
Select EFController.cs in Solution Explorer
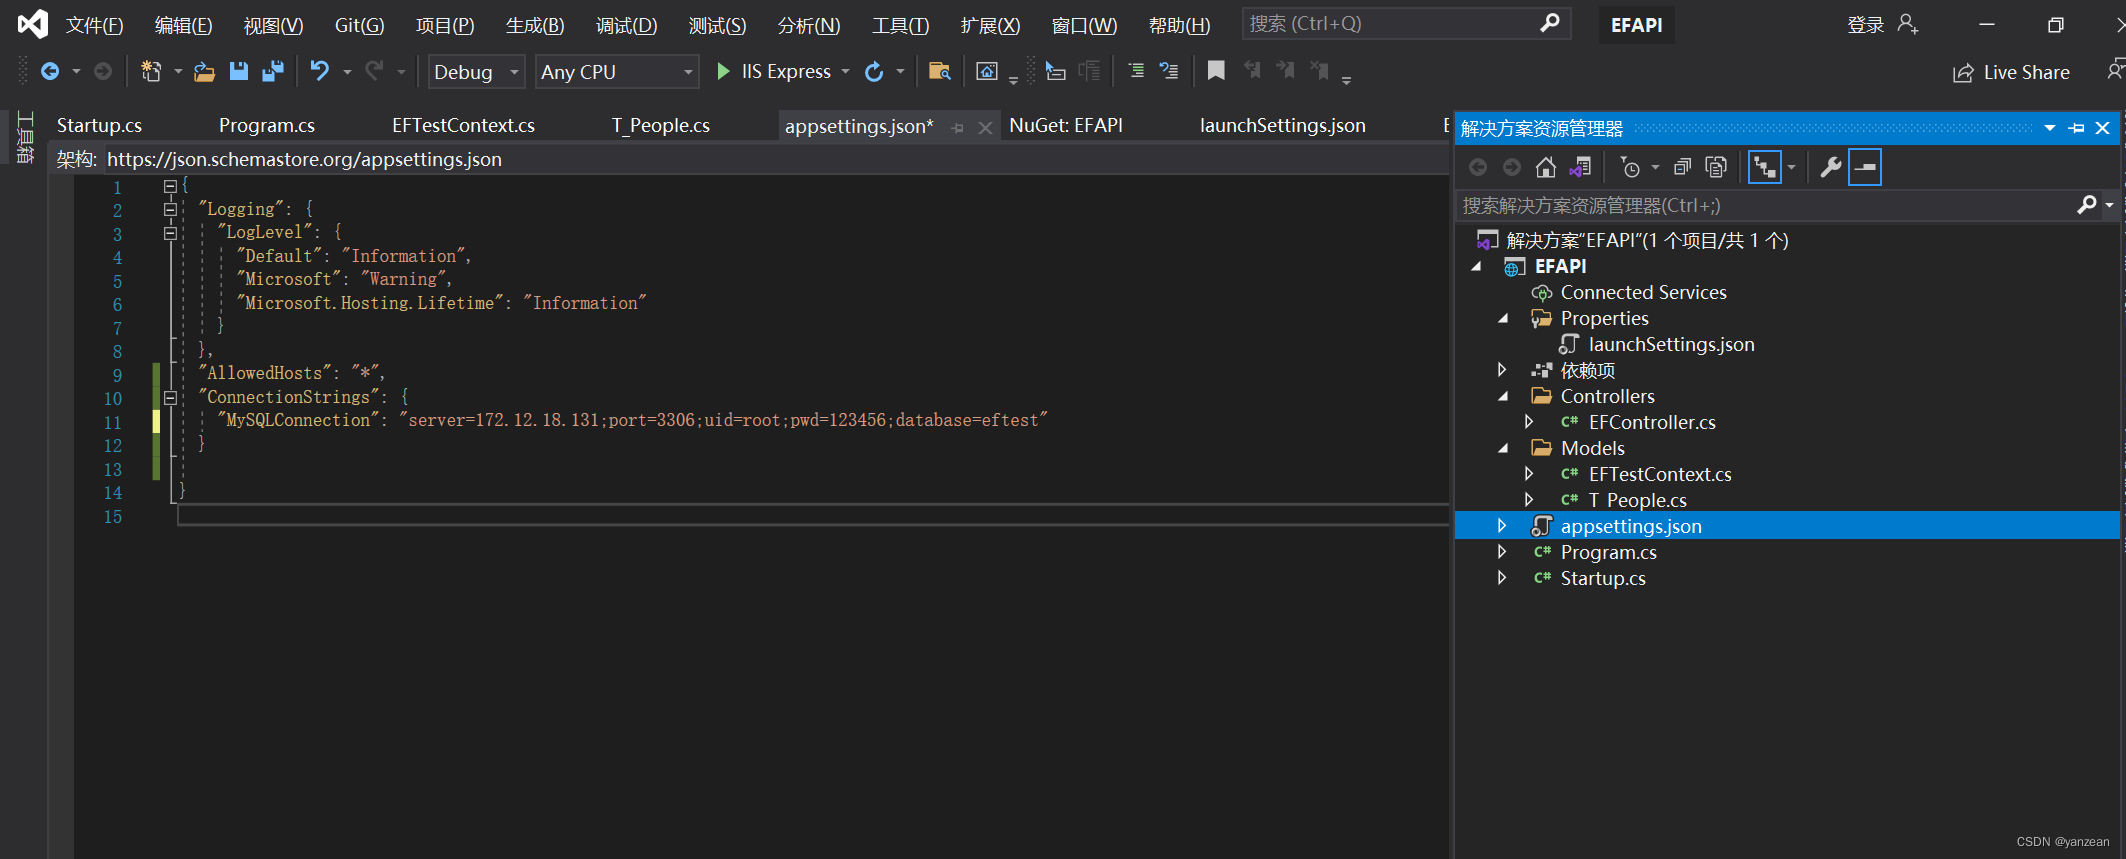tap(1652, 422)
